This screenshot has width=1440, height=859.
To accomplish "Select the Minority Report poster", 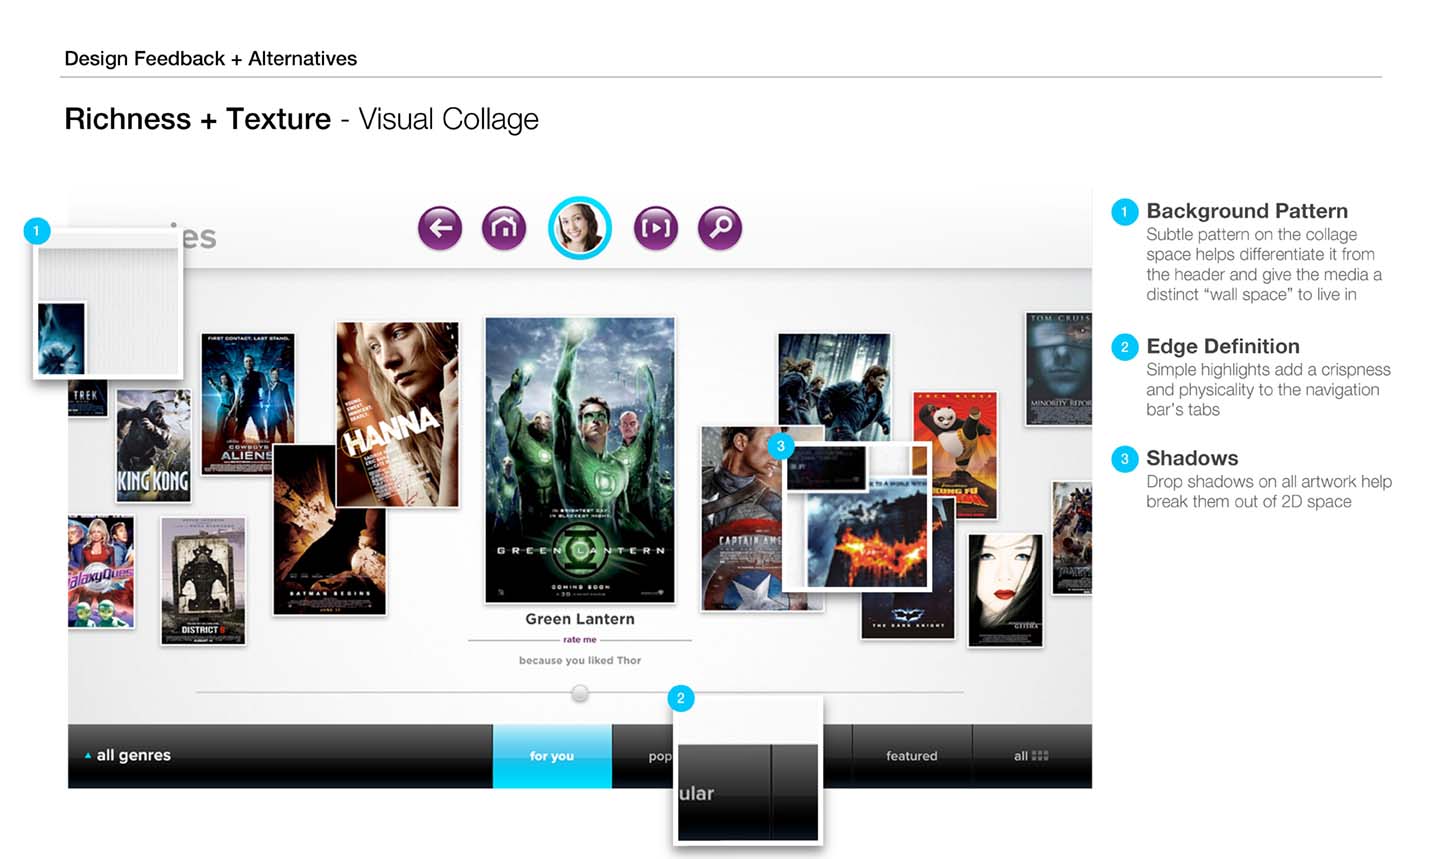I will (1058, 368).
